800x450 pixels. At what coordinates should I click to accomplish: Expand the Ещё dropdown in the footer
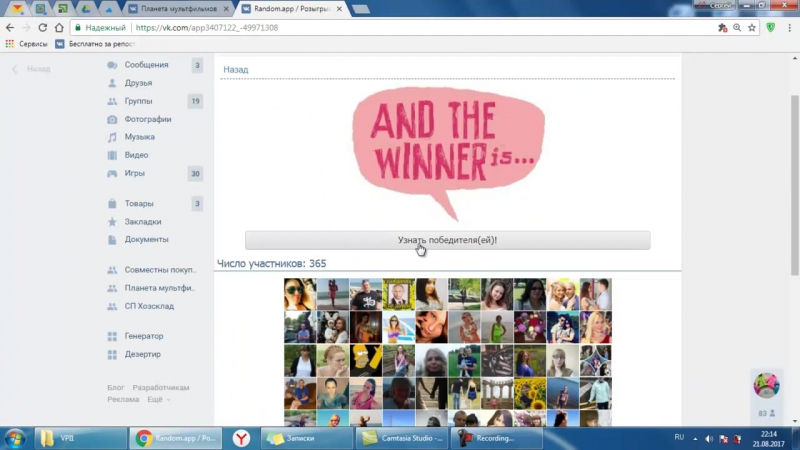click(157, 399)
